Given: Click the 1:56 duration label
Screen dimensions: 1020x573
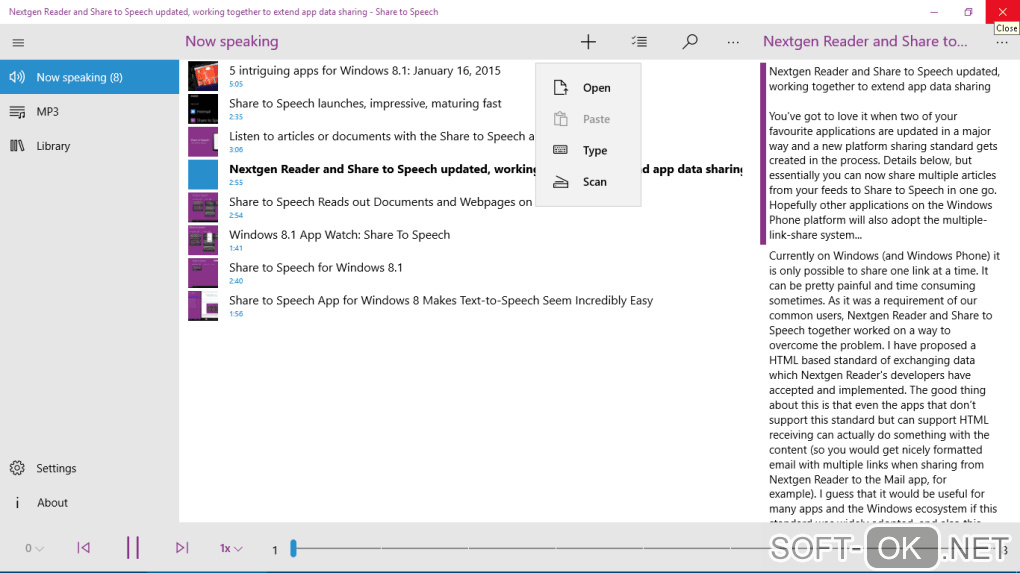Looking at the screenshot, I should [236, 313].
